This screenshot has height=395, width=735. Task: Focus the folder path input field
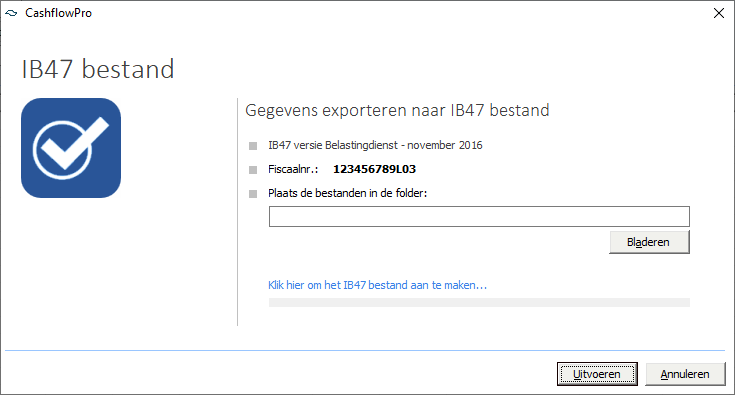point(479,216)
